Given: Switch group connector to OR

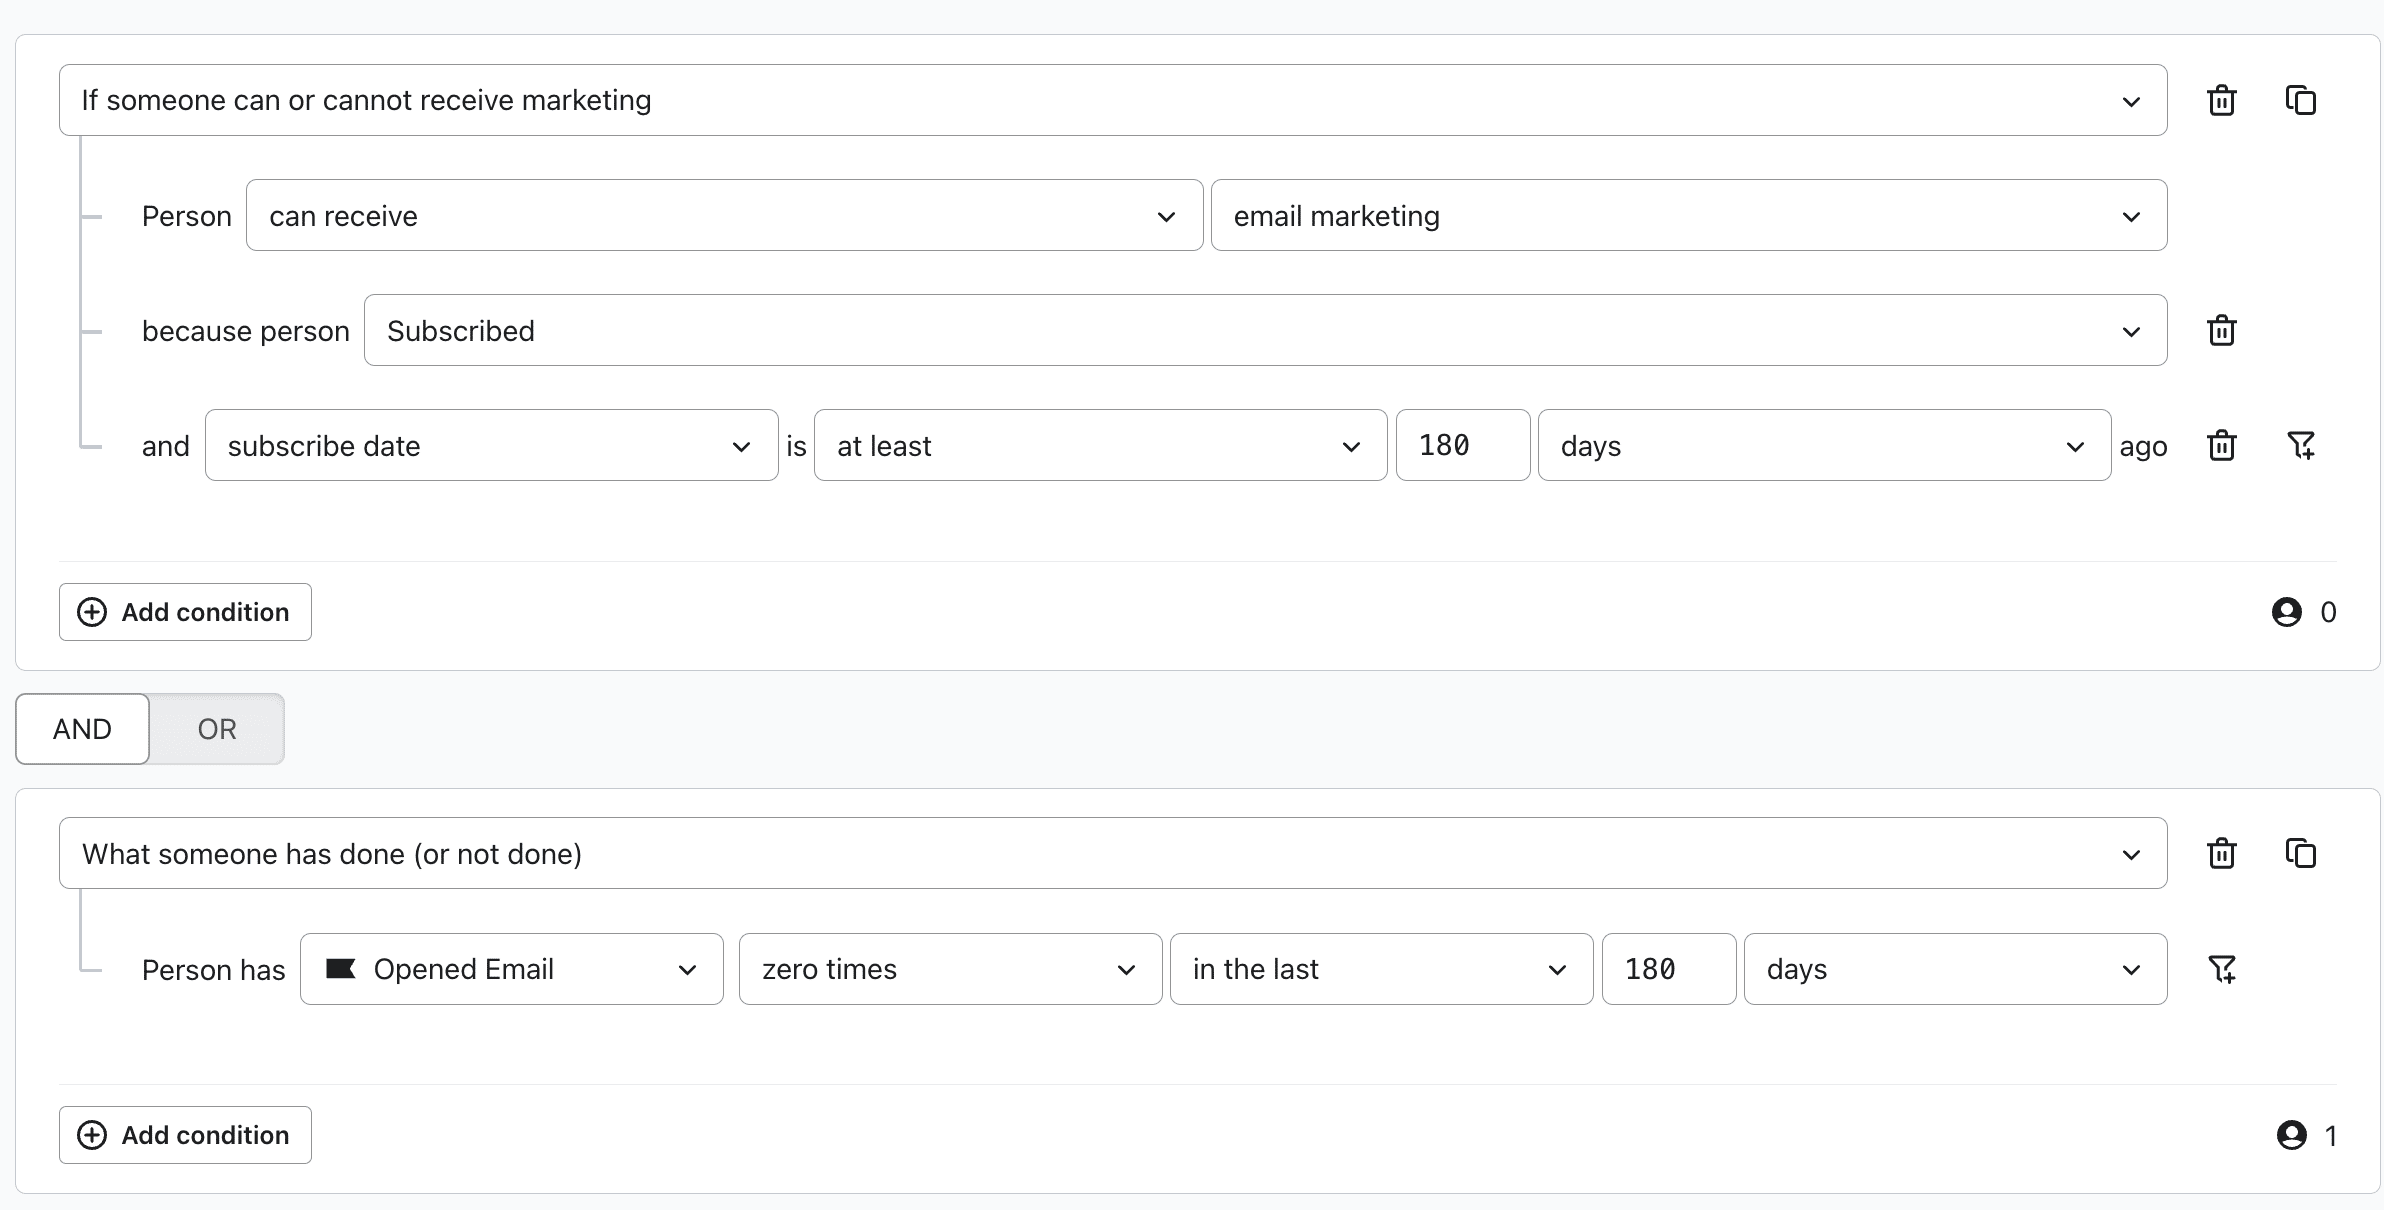Looking at the screenshot, I should [x=217, y=729].
